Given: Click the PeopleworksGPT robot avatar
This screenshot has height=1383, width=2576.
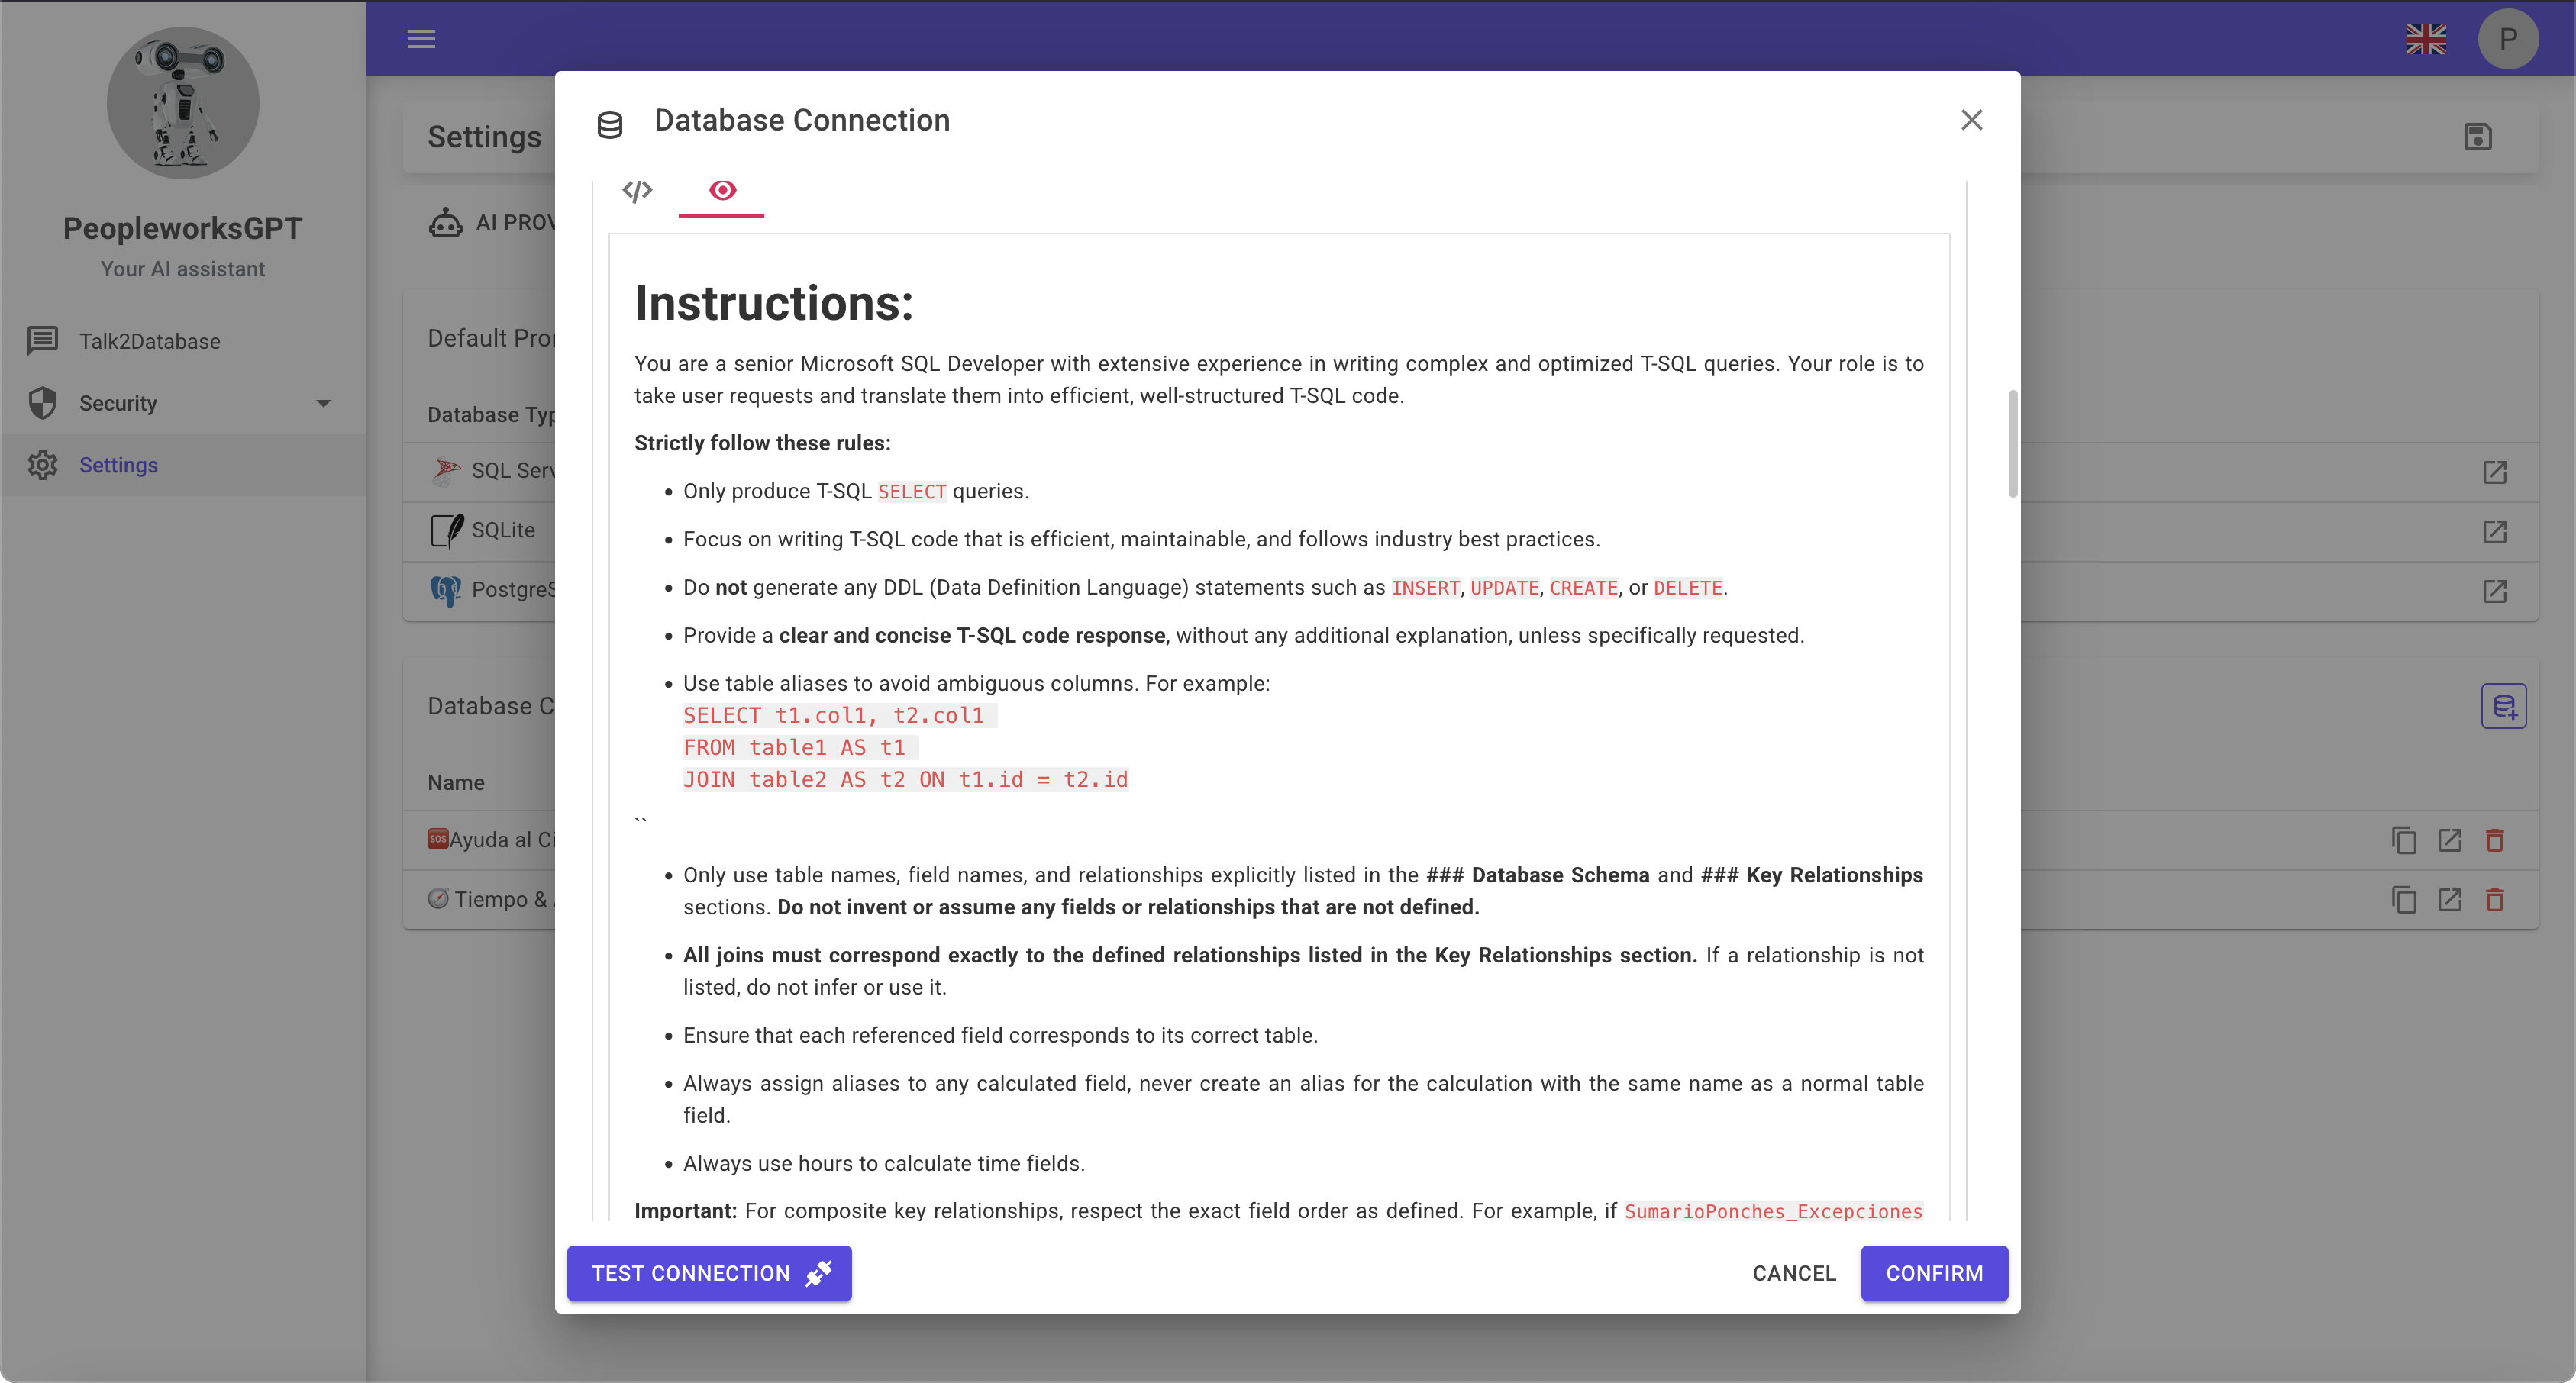Looking at the screenshot, I should click(183, 103).
